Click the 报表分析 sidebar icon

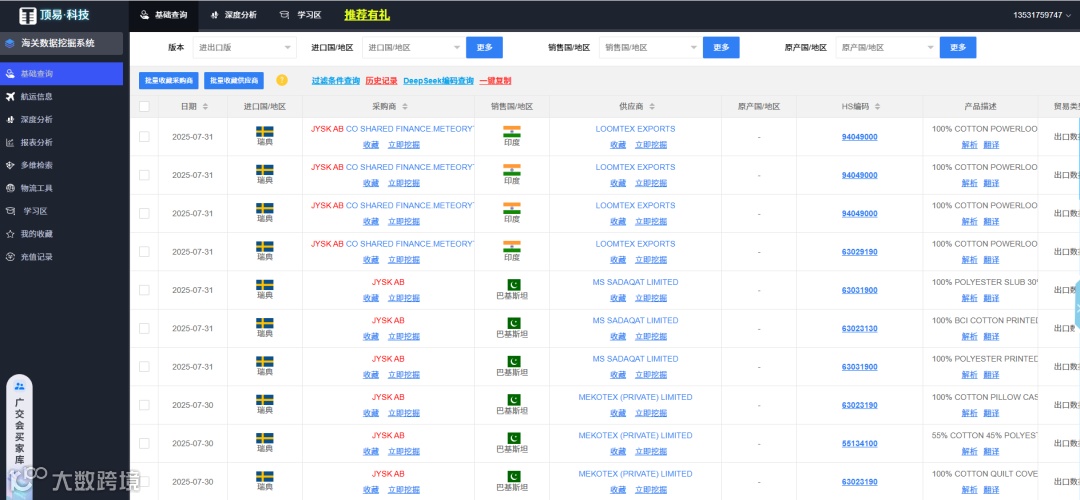(x=10, y=143)
